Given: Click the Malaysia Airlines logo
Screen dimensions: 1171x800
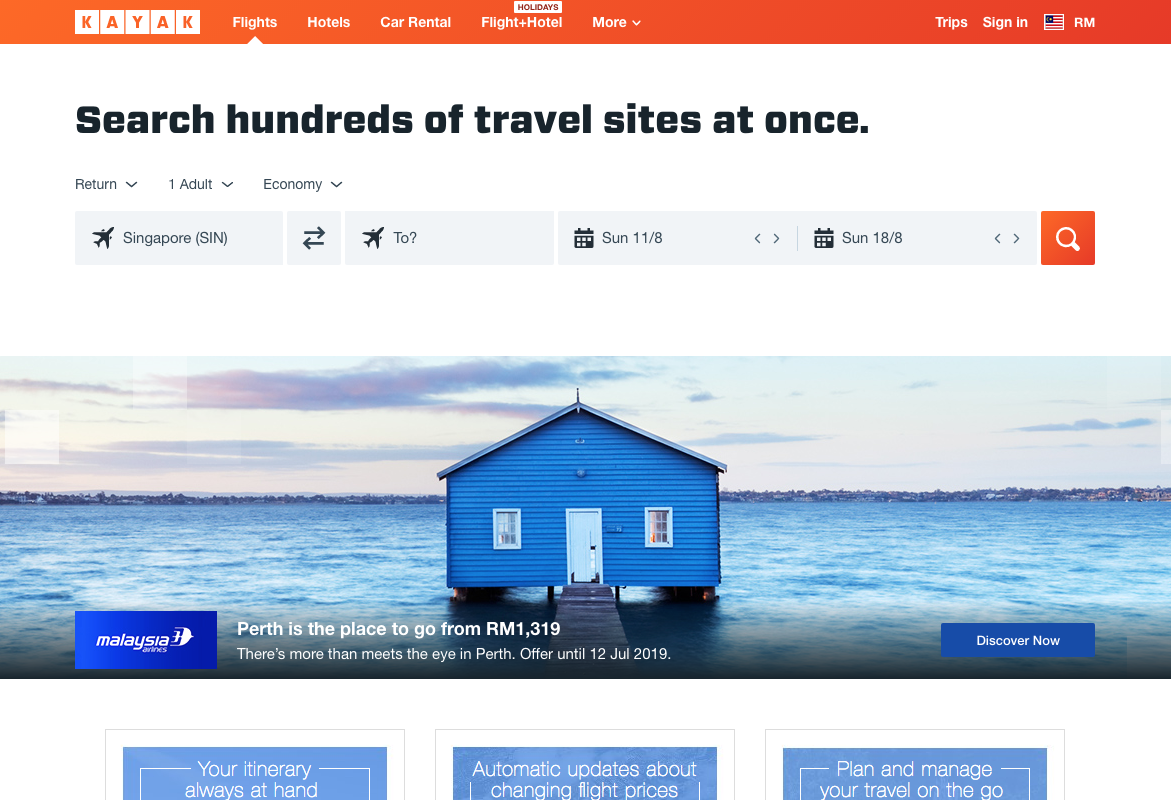Looking at the screenshot, I should tap(146, 639).
